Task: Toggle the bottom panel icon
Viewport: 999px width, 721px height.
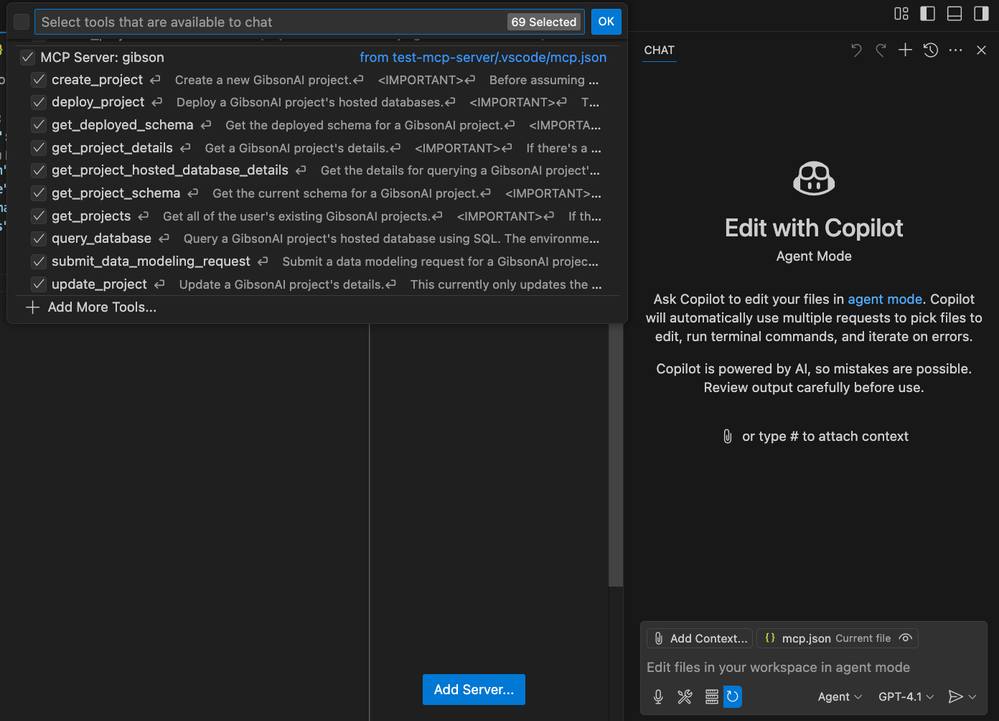Action: pos(954,13)
